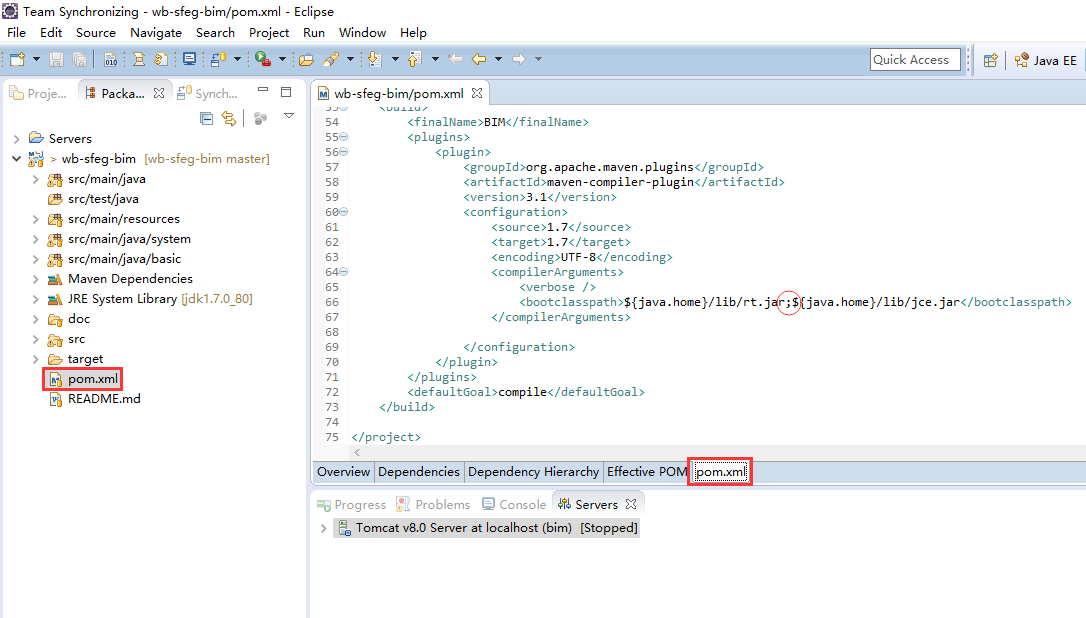The width and height of the screenshot is (1086, 618).
Task: Open the Console view tab
Action: pos(515,504)
